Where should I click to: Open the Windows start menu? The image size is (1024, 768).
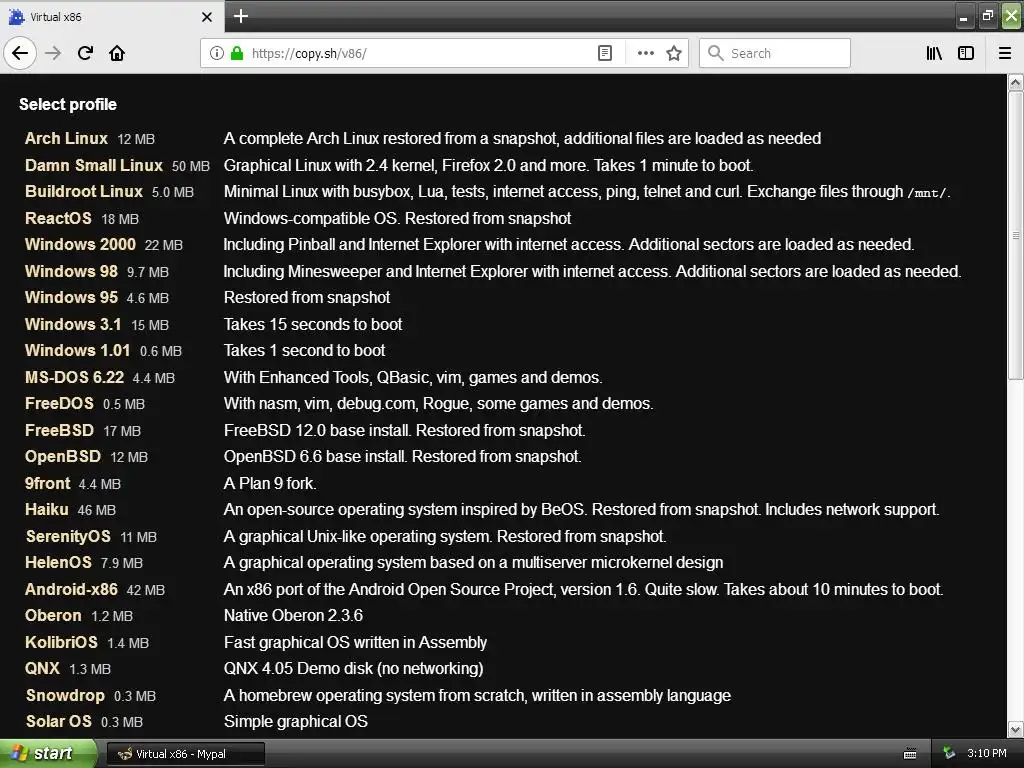47,754
